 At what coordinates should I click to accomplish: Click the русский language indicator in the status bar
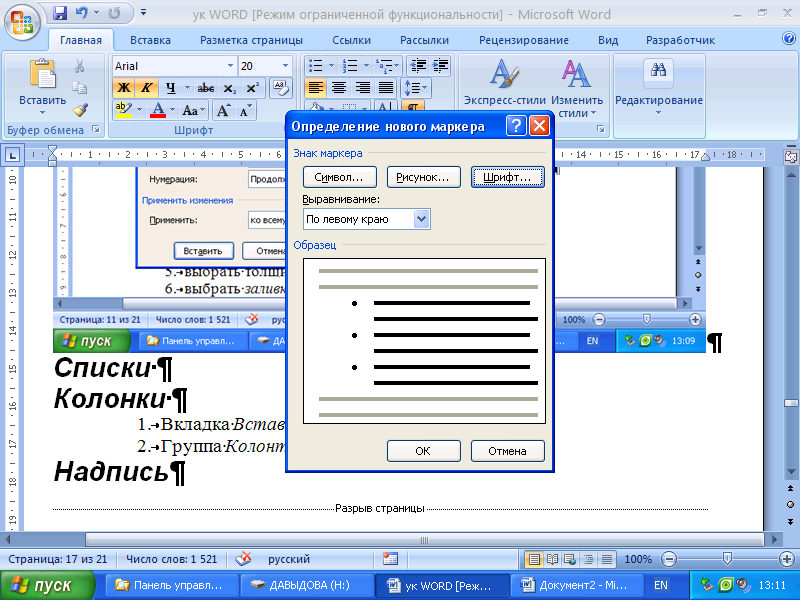click(x=289, y=559)
